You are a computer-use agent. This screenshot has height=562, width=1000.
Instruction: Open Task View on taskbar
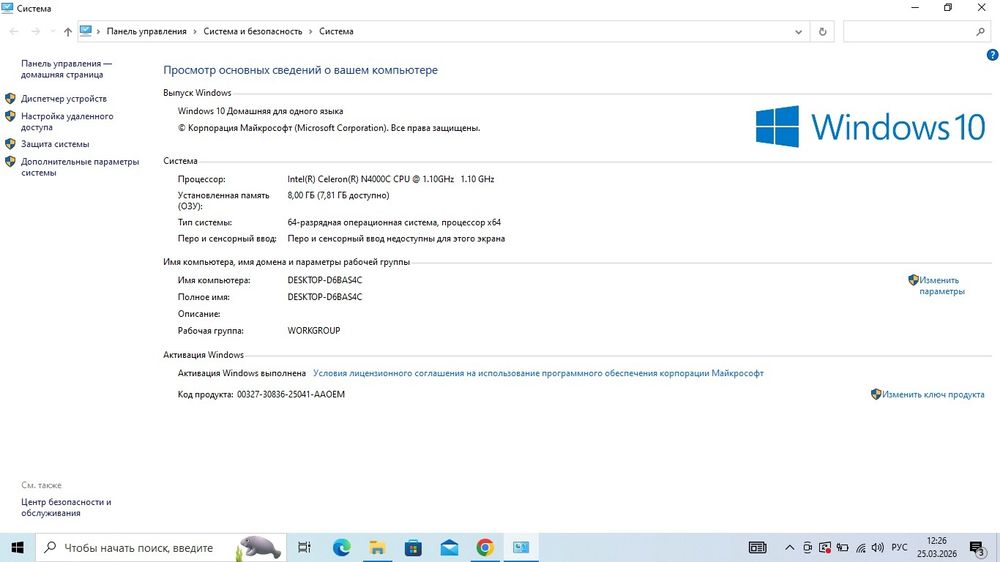pyautogui.click(x=304, y=547)
